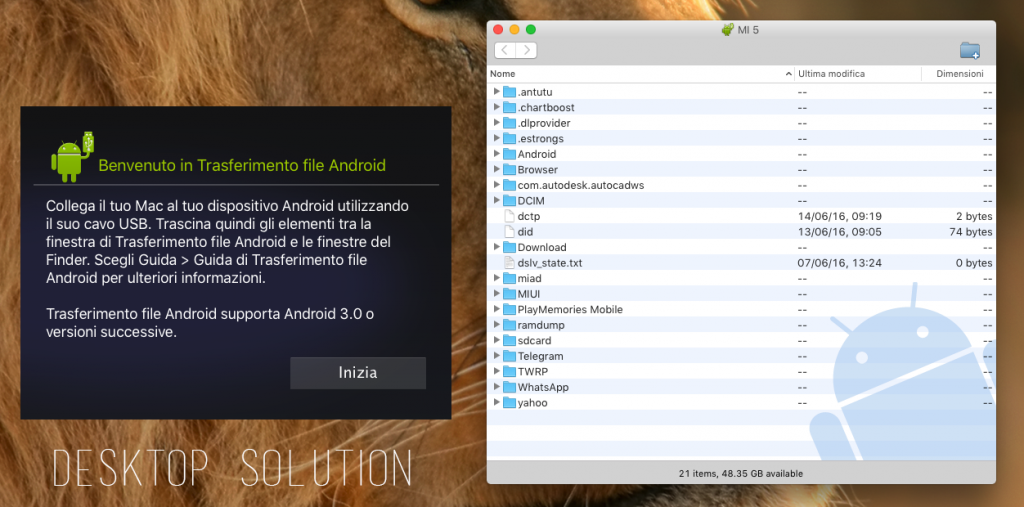Click the MIUI folder icon
1024x507 pixels.
[x=509, y=294]
